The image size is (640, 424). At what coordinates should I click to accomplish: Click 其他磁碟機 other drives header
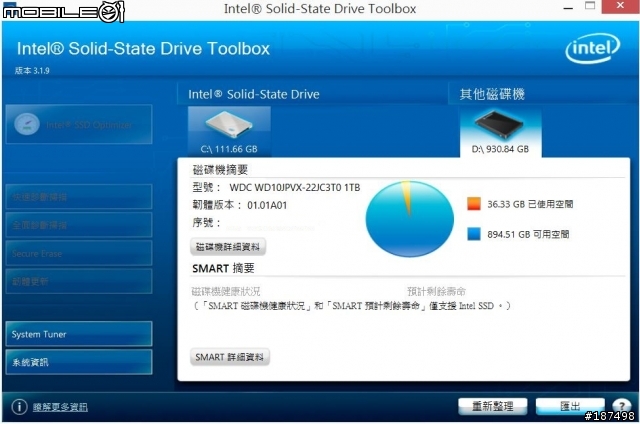492,94
